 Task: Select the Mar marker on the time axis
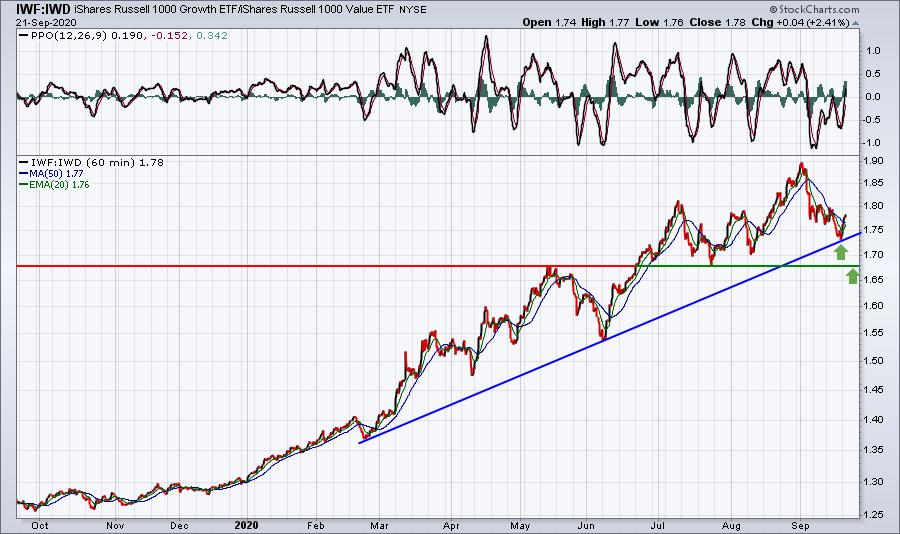pos(380,524)
